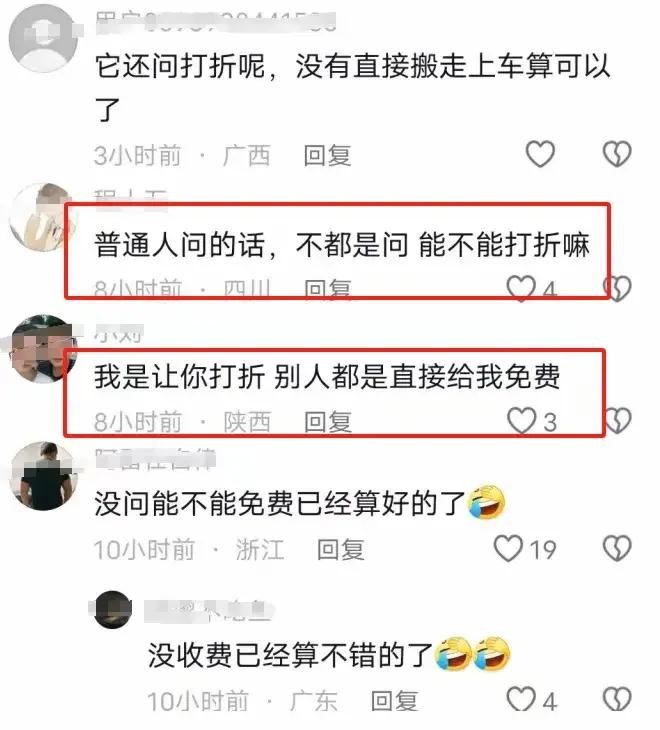Dislike the Guangdong reply via broken heart
660x730 pixels.
pyautogui.click(x=617, y=699)
